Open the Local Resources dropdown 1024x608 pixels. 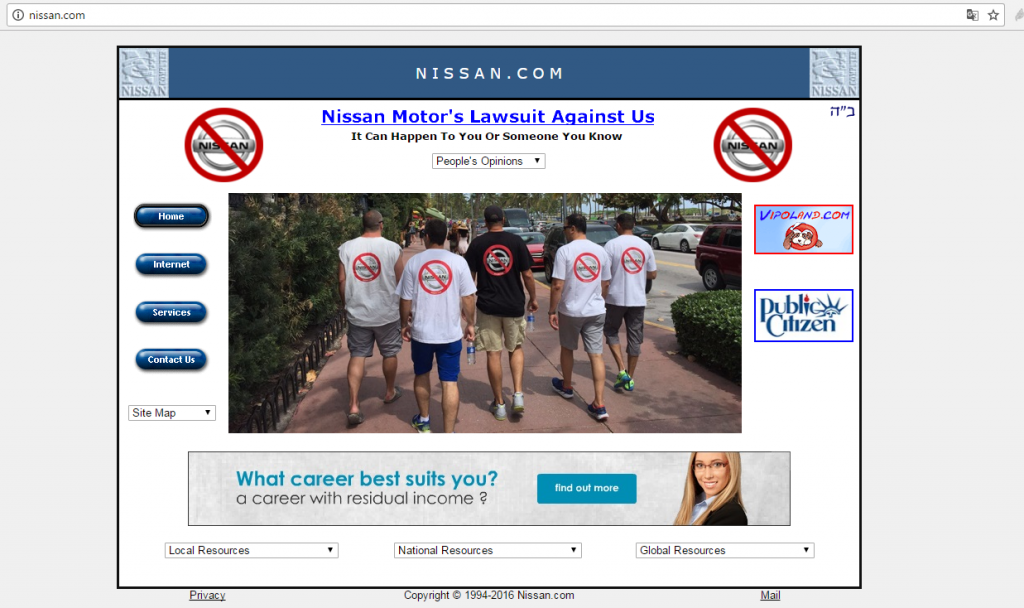[251, 551]
